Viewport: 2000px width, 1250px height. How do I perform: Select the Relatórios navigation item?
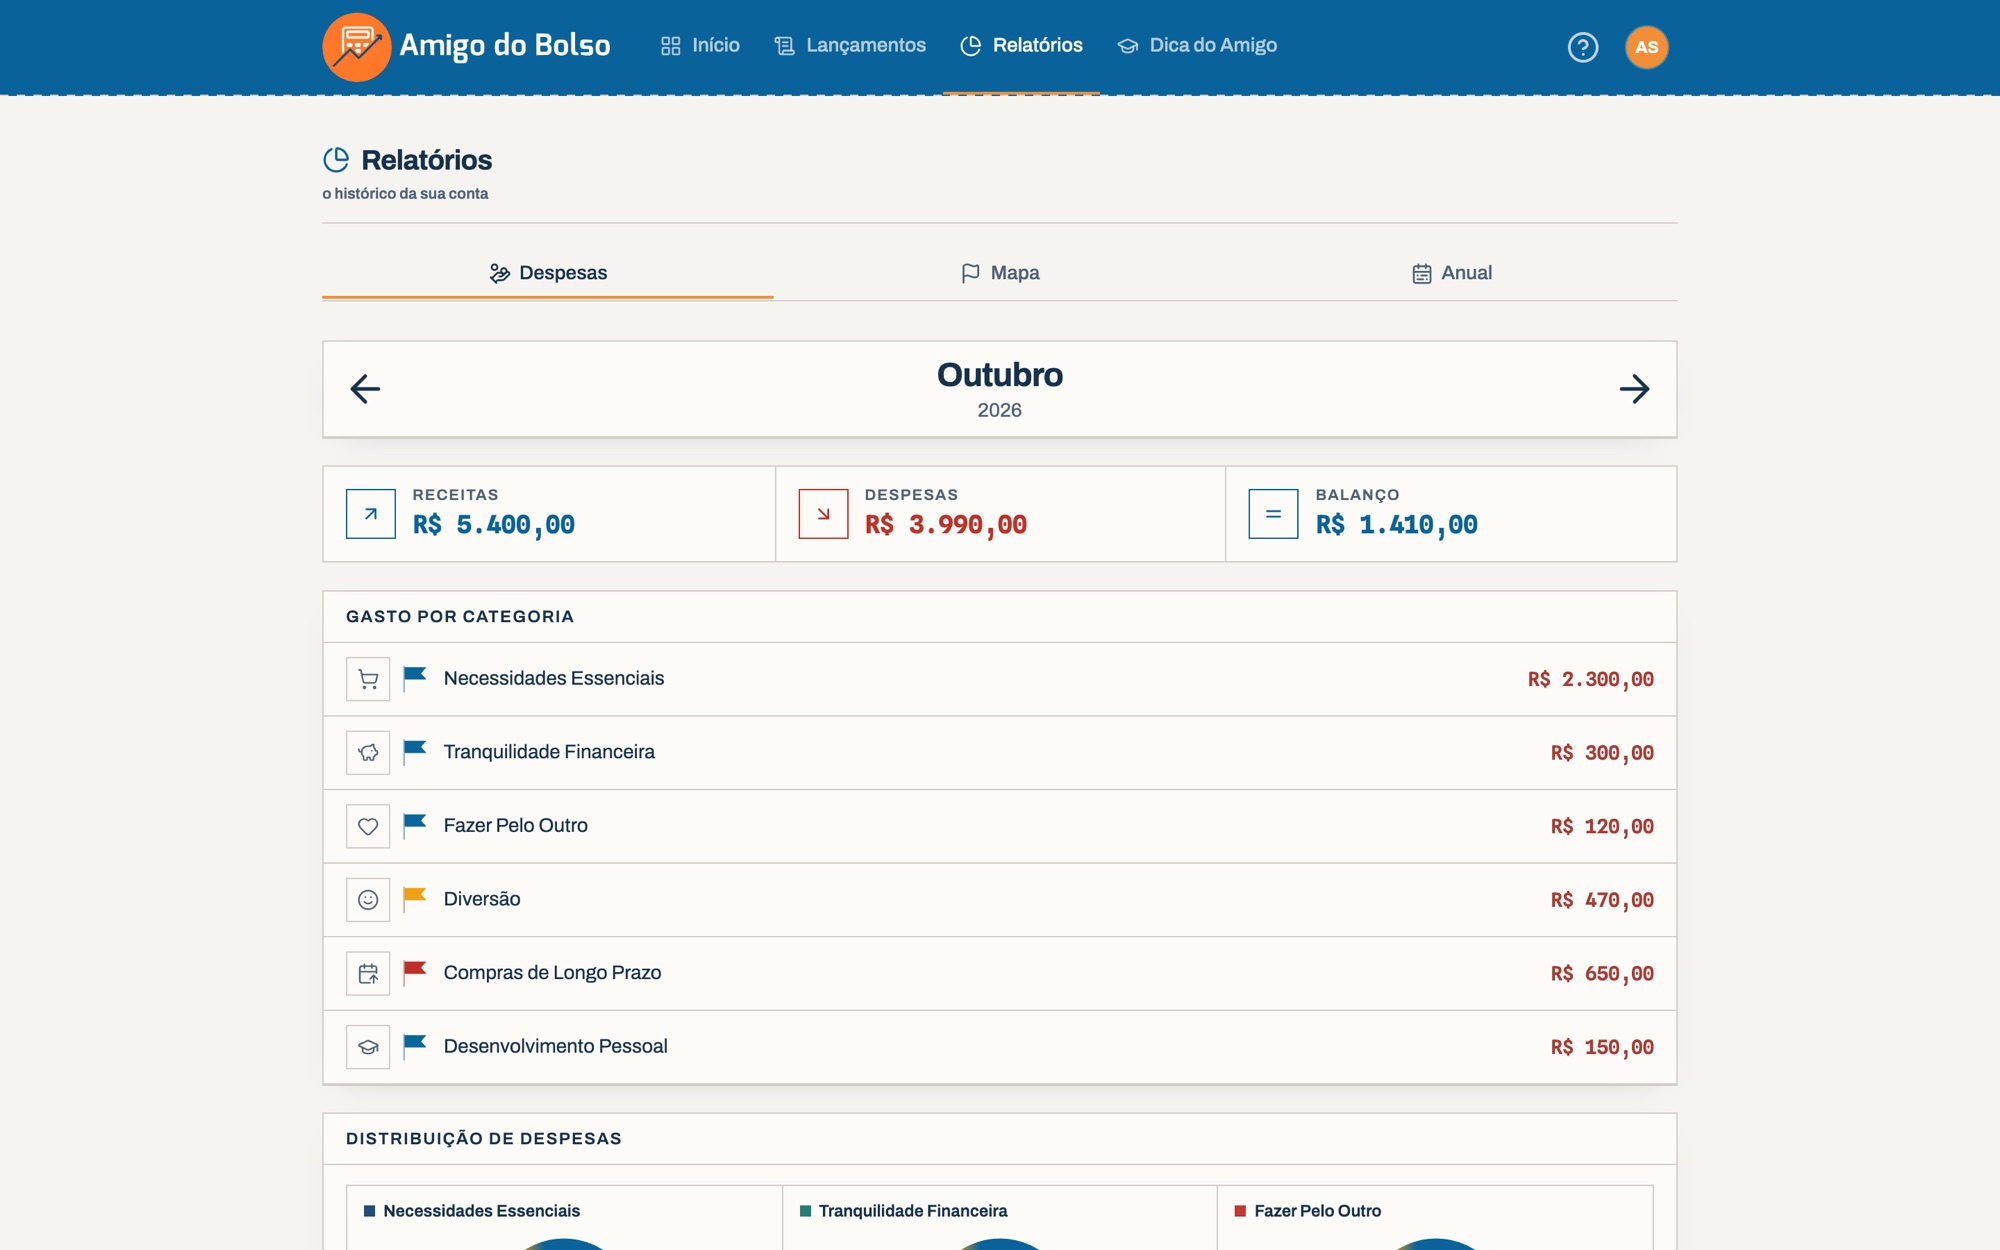[x=1021, y=46]
